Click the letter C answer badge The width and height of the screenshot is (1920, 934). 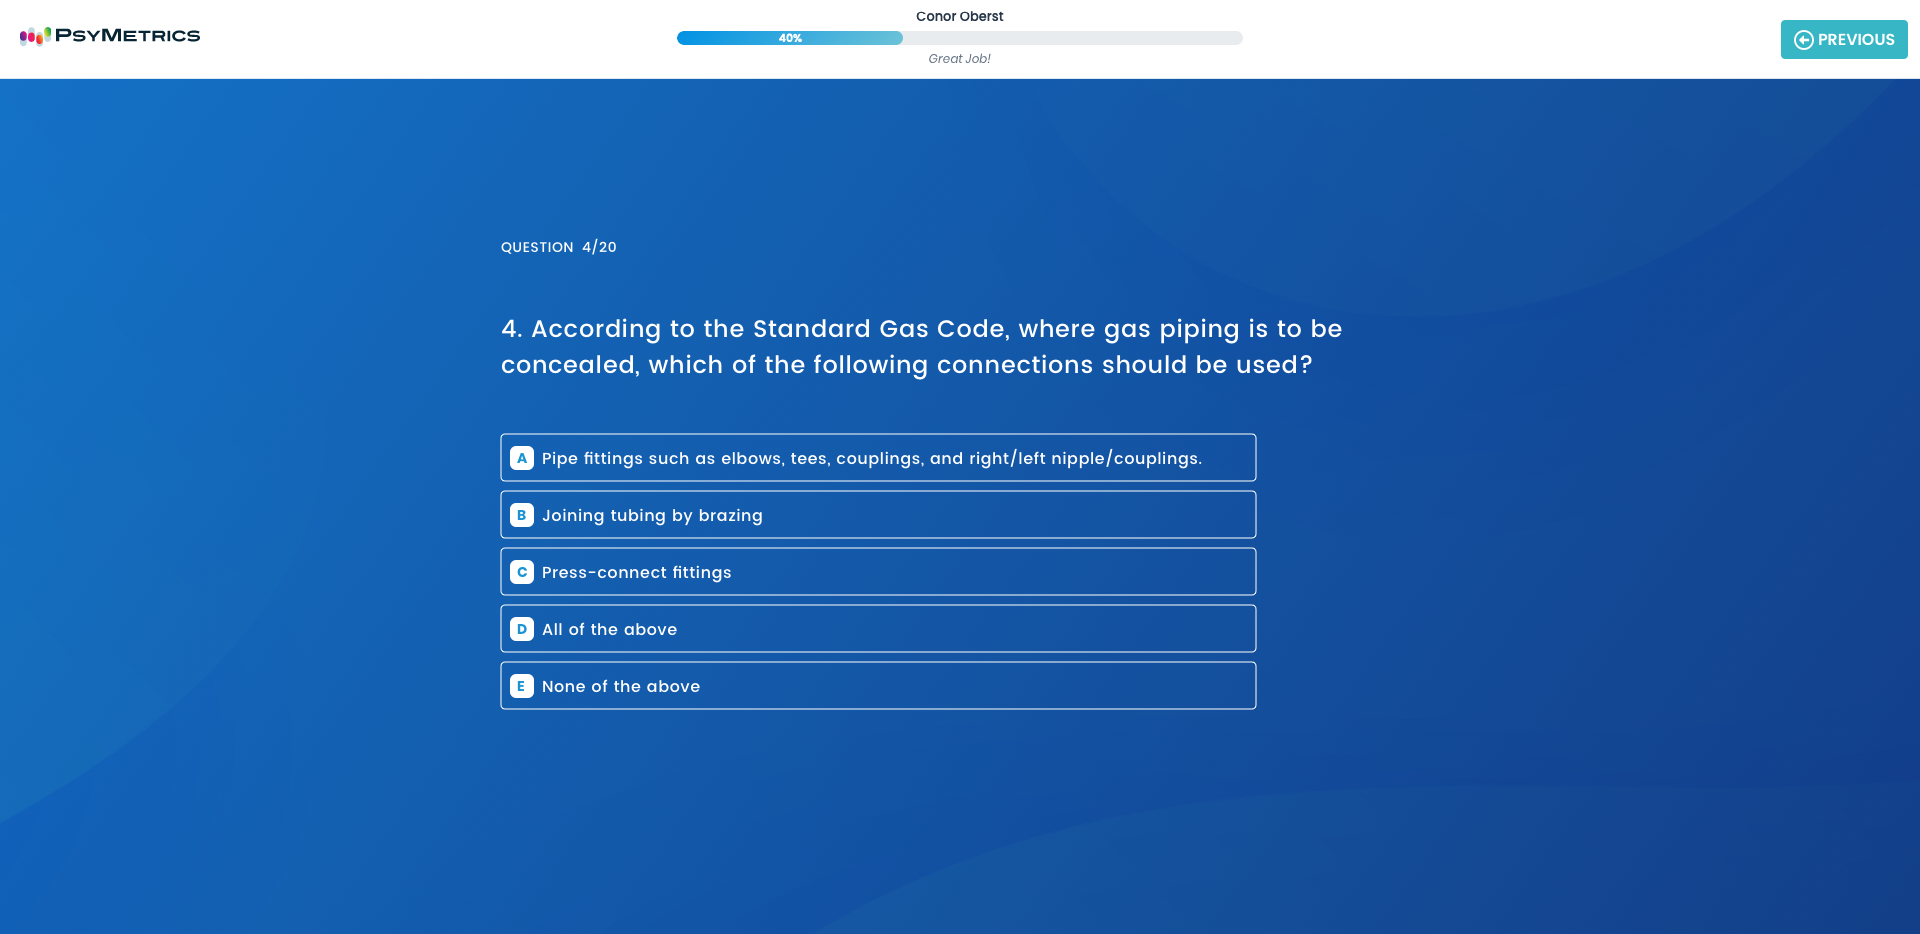pos(521,572)
